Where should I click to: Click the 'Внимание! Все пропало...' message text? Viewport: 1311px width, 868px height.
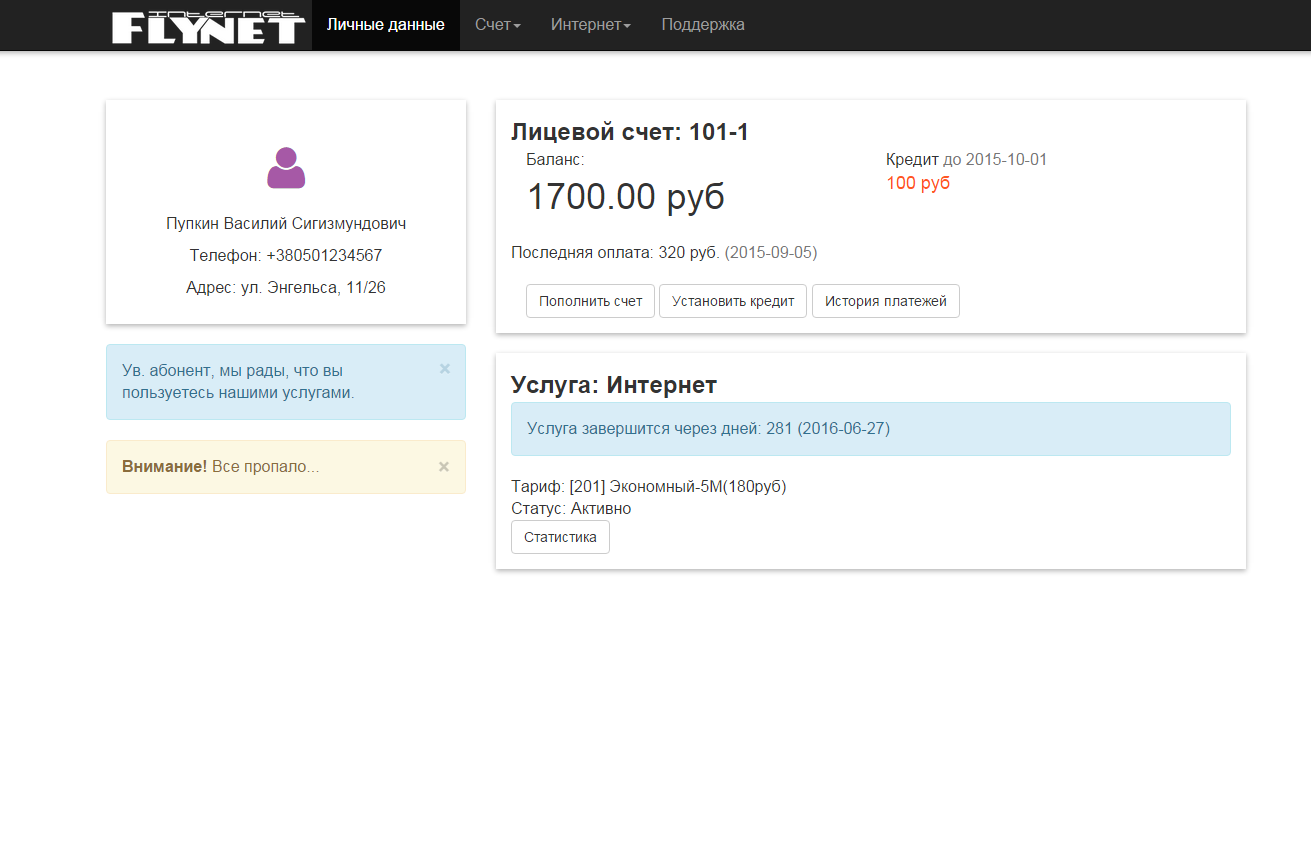(x=221, y=466)
